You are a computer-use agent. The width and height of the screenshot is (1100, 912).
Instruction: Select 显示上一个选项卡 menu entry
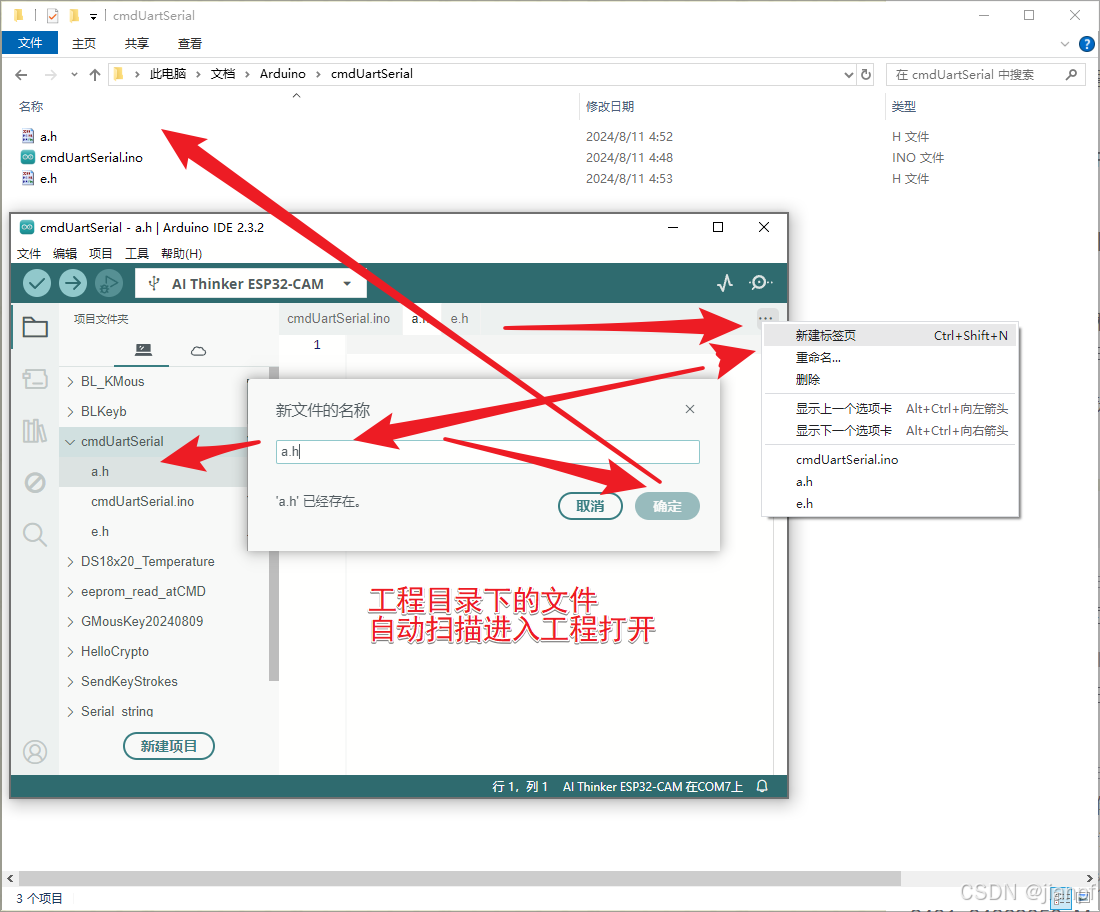click(890, 408)
